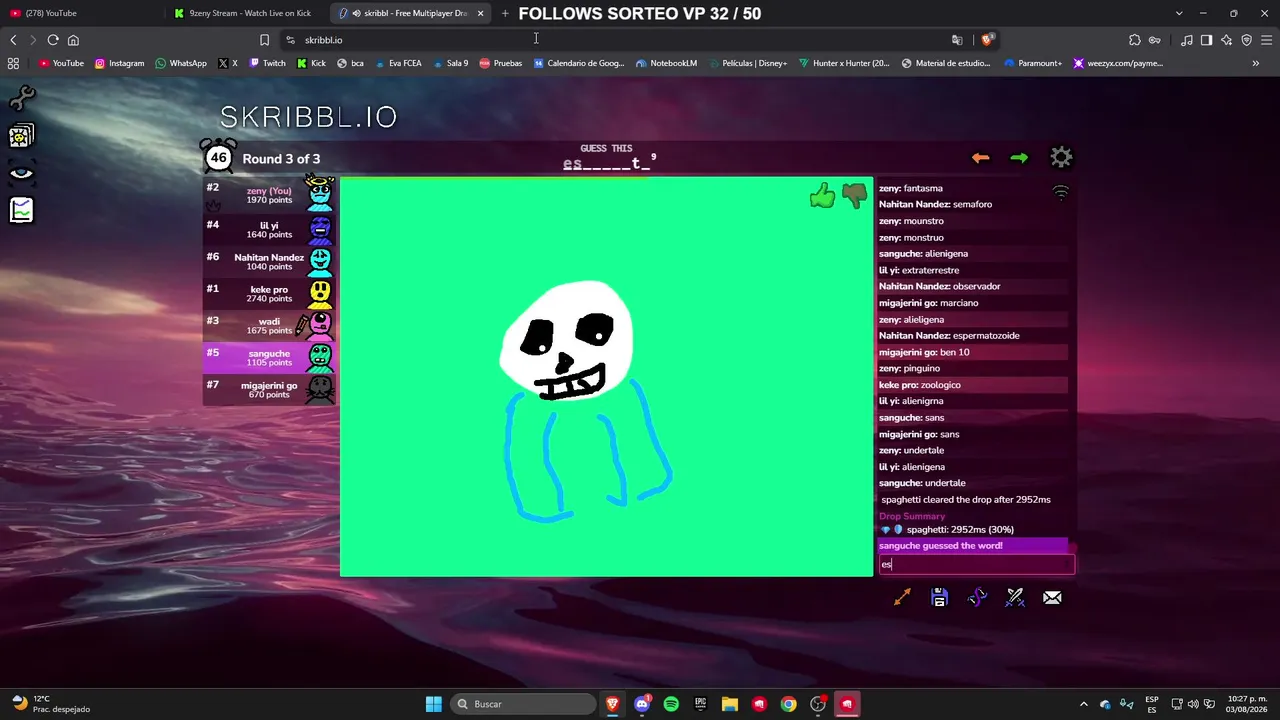Open the Eva FCEA bookmark
1280x720 pixels.
[399, 63]
